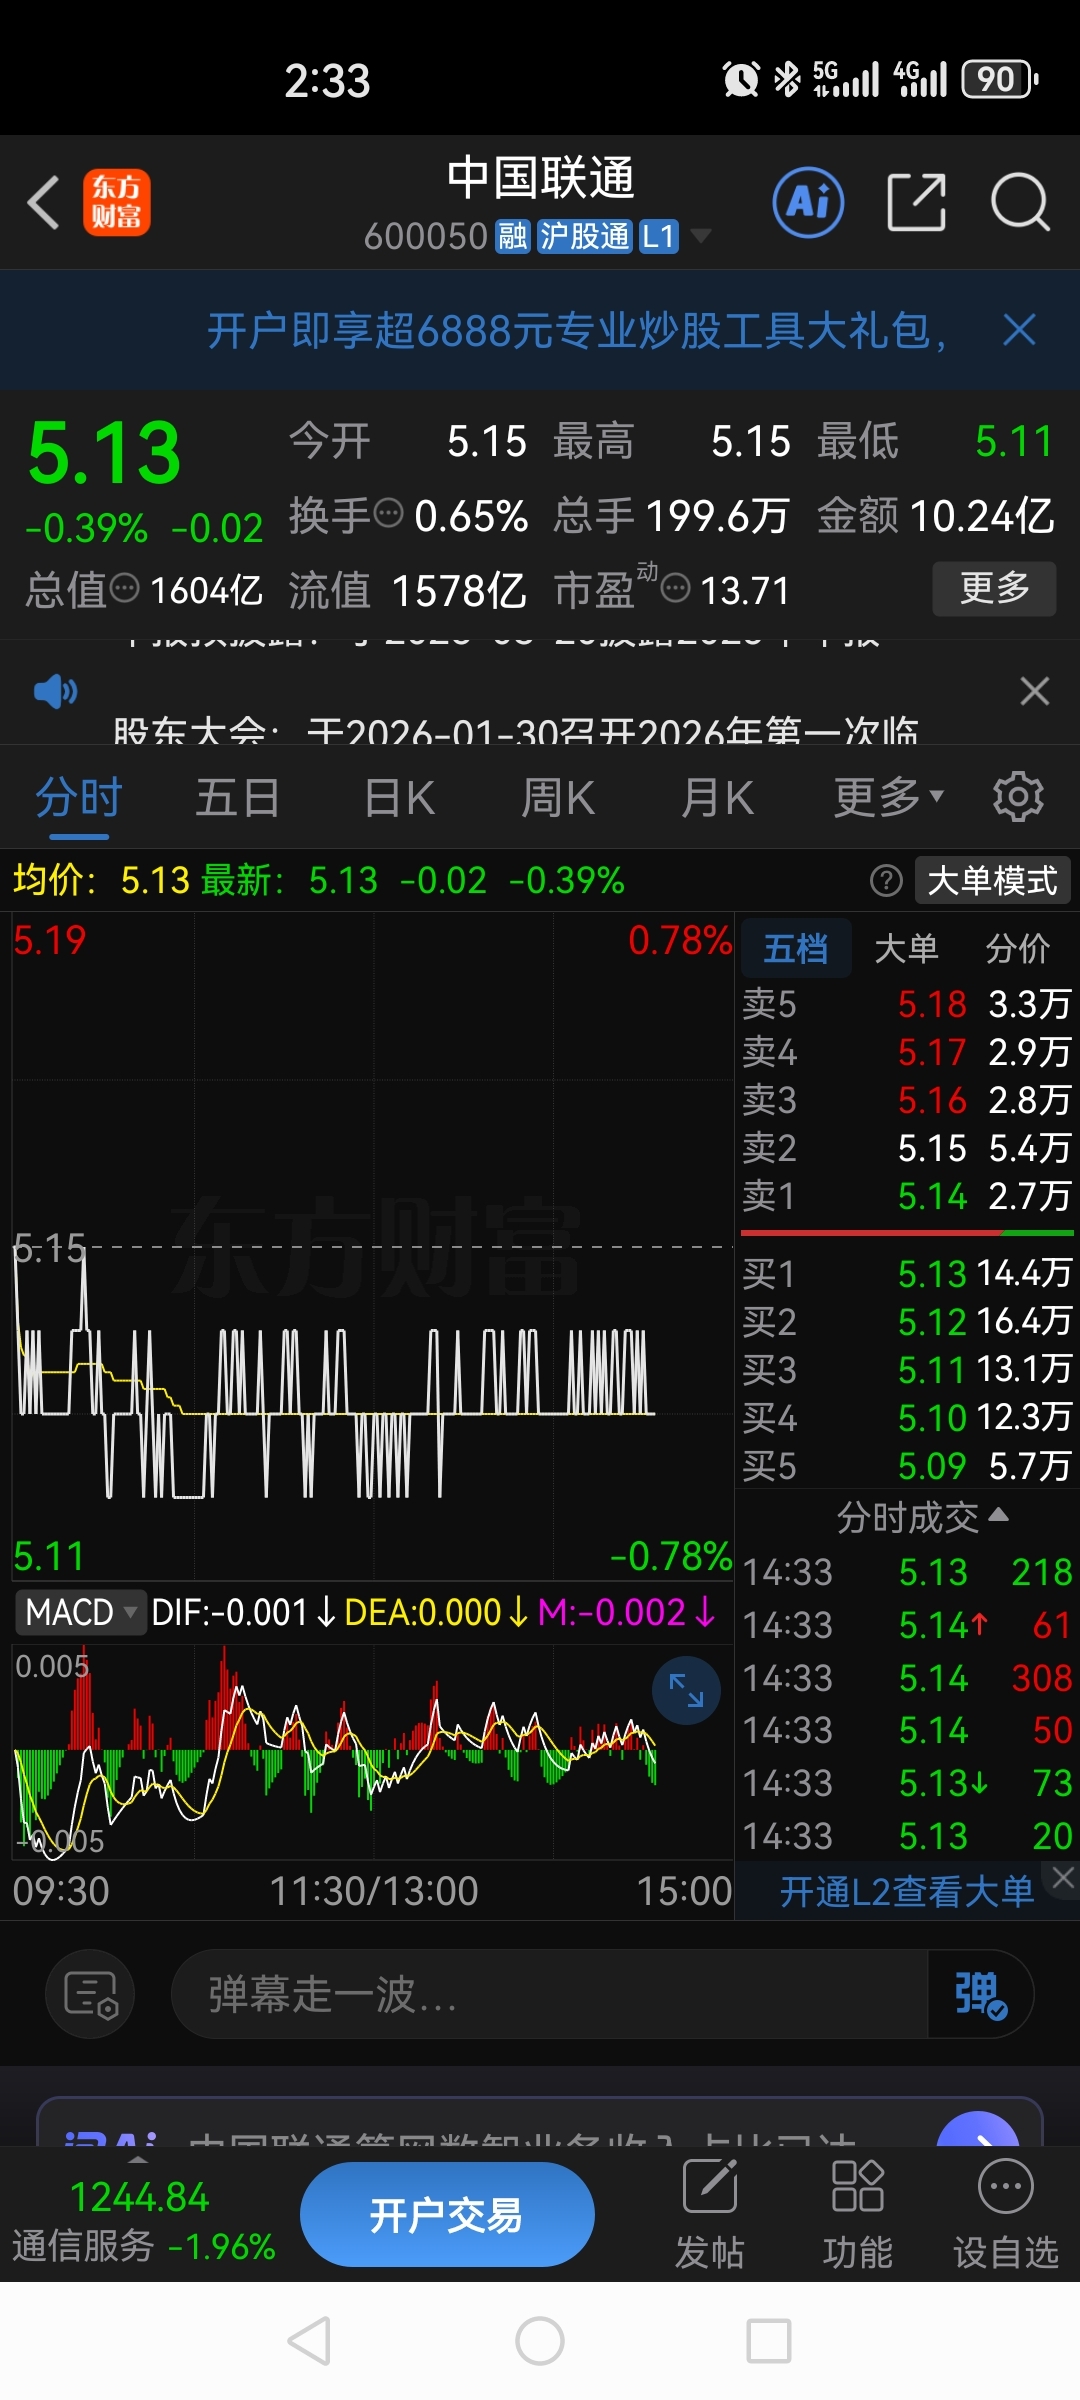Open the stock switch dropdown arrow

[701, 236]
